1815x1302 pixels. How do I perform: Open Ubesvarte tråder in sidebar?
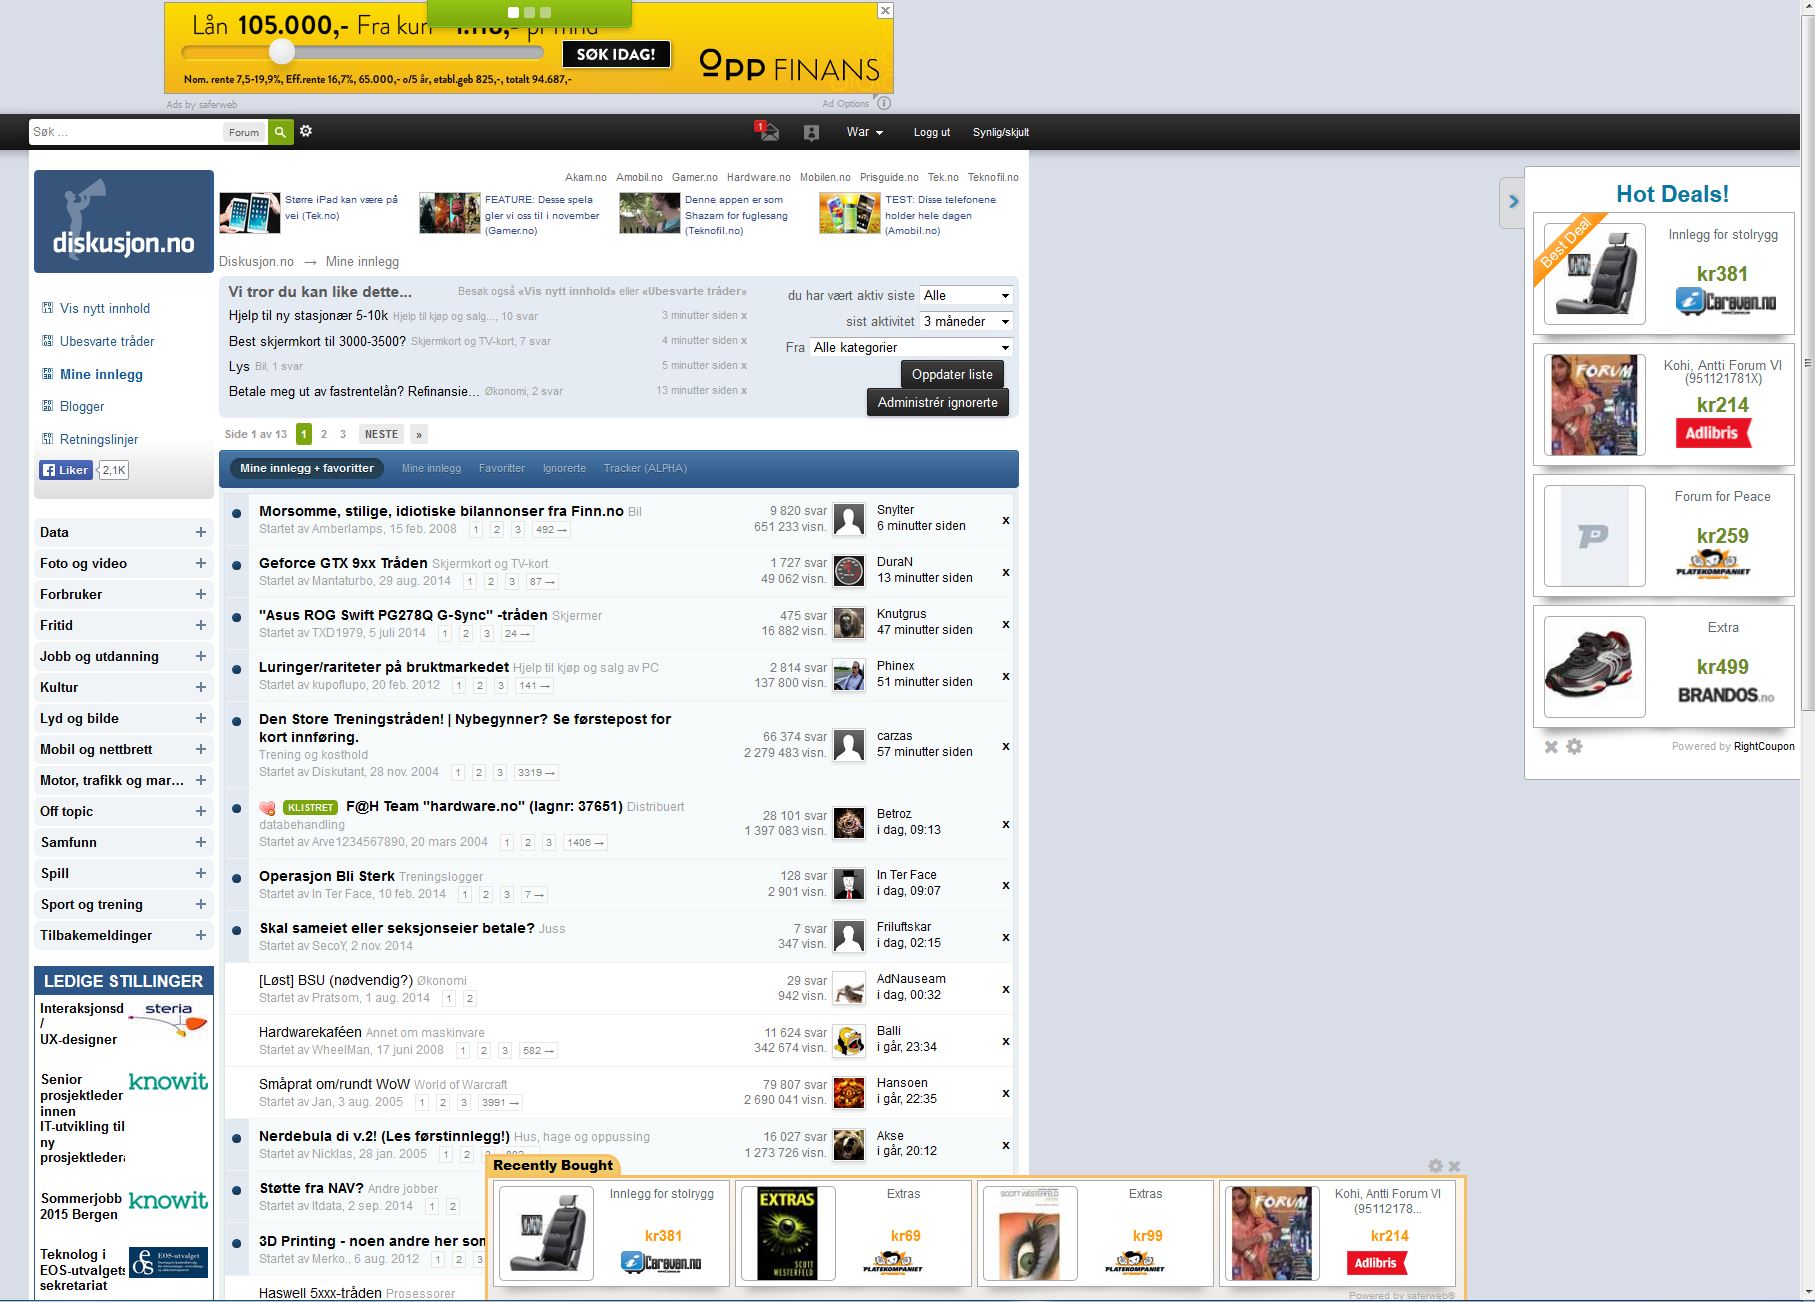107,341
